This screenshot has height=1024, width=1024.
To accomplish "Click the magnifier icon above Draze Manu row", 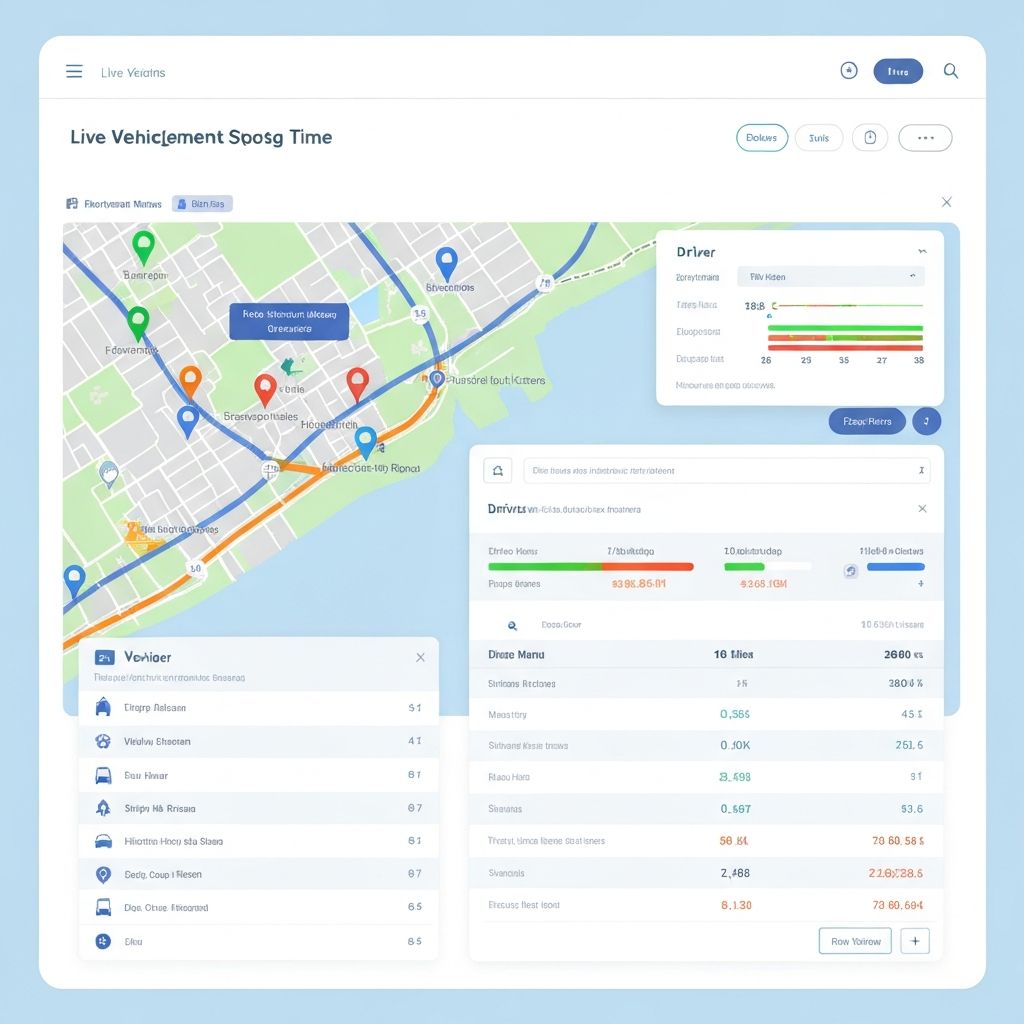I will pyautogui.click(x=512, y=625).
